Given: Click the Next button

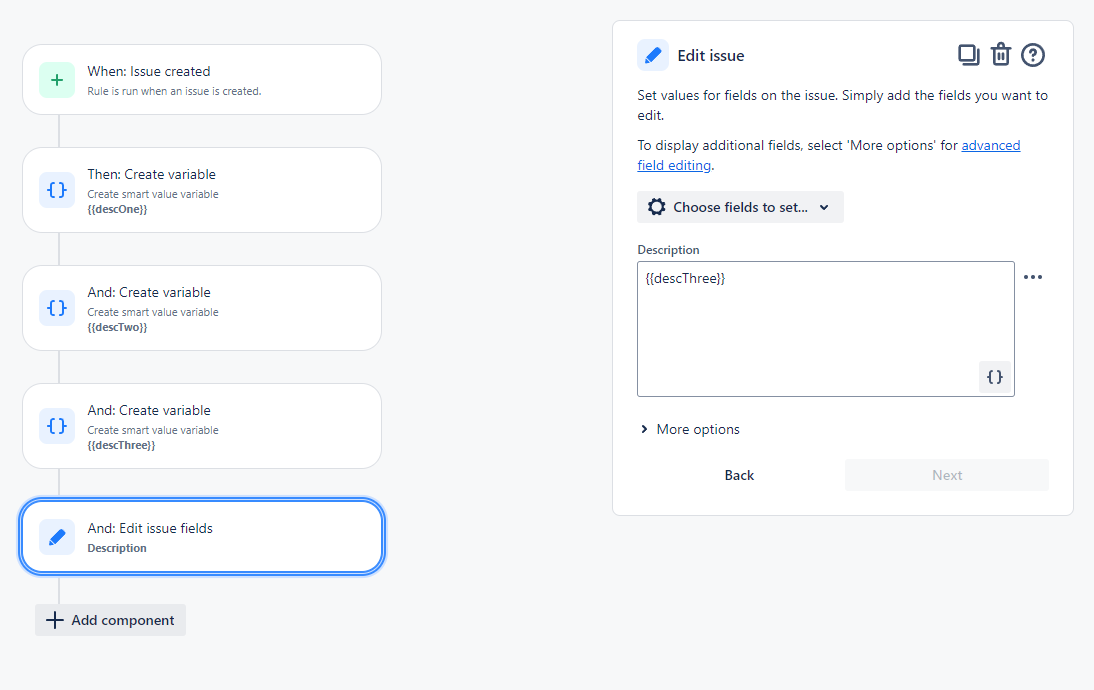Looking at the screenshot, I should 947,475.
